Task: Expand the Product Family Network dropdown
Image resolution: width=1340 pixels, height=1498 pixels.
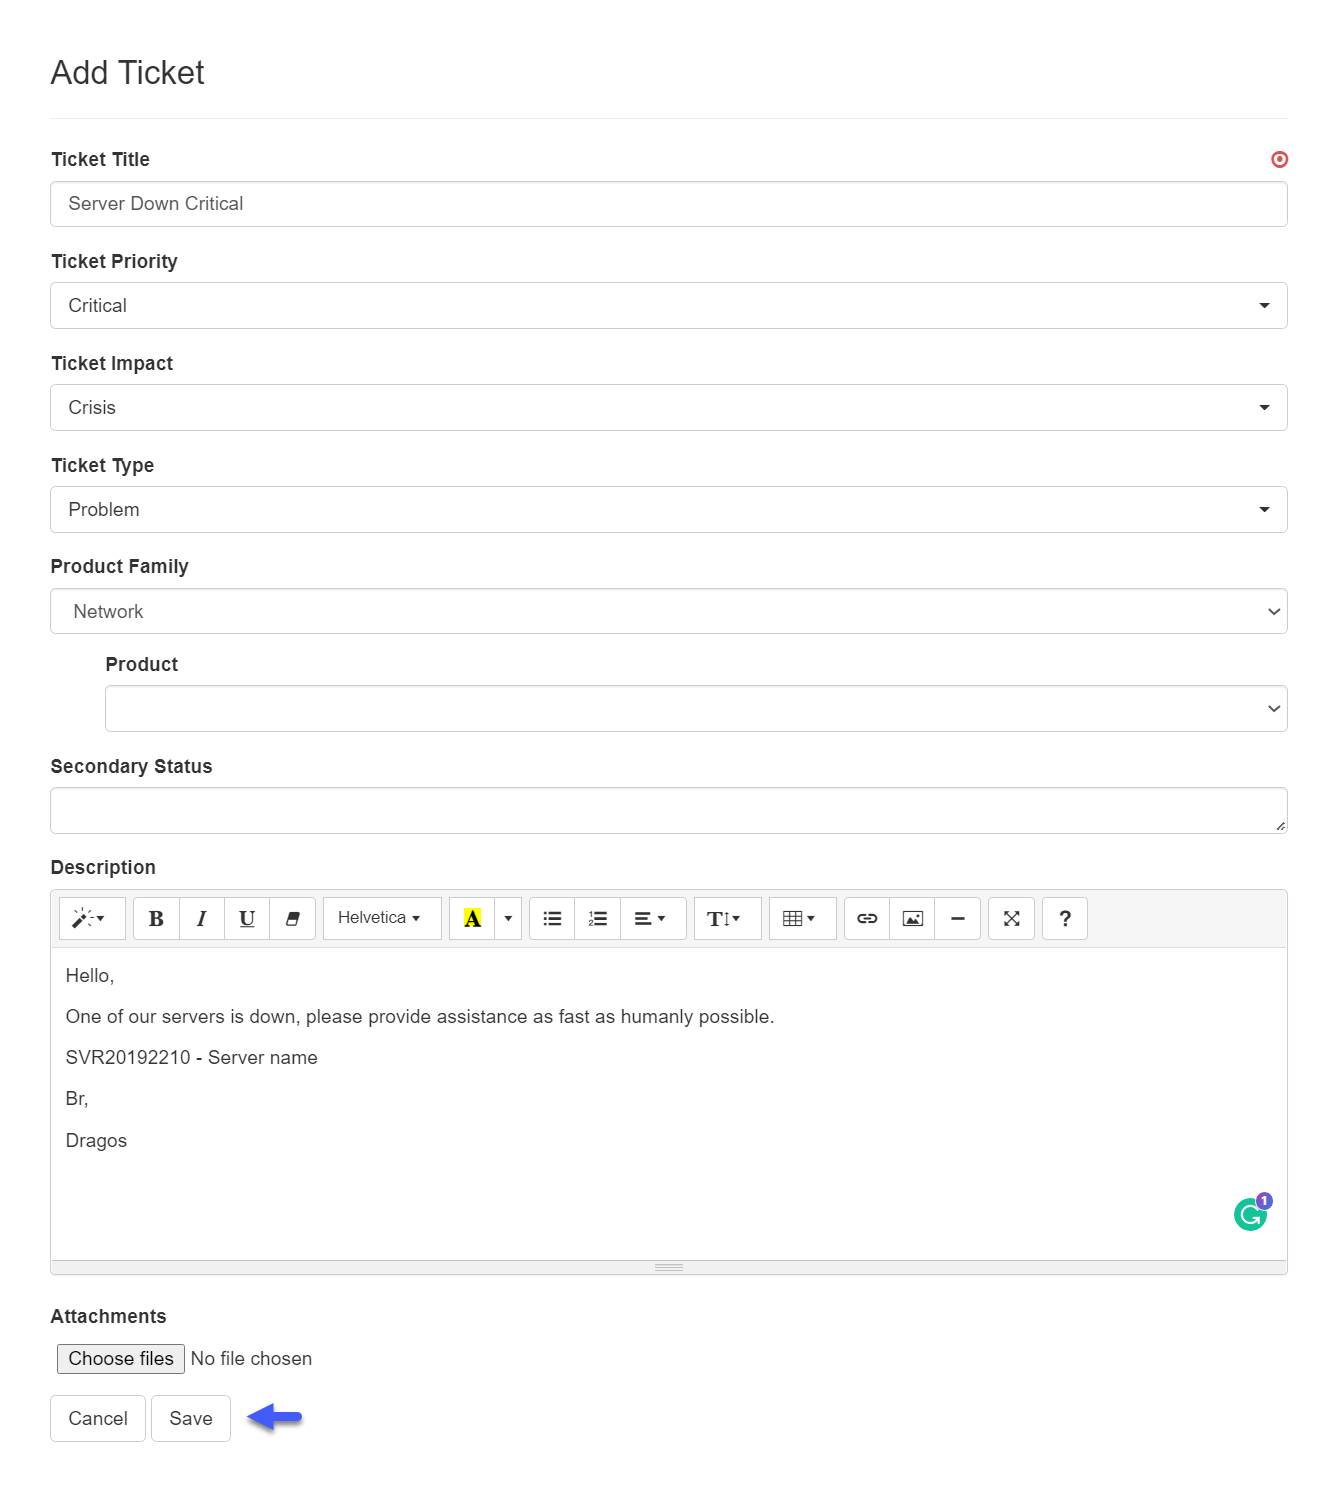Action: tap(669, 611)
